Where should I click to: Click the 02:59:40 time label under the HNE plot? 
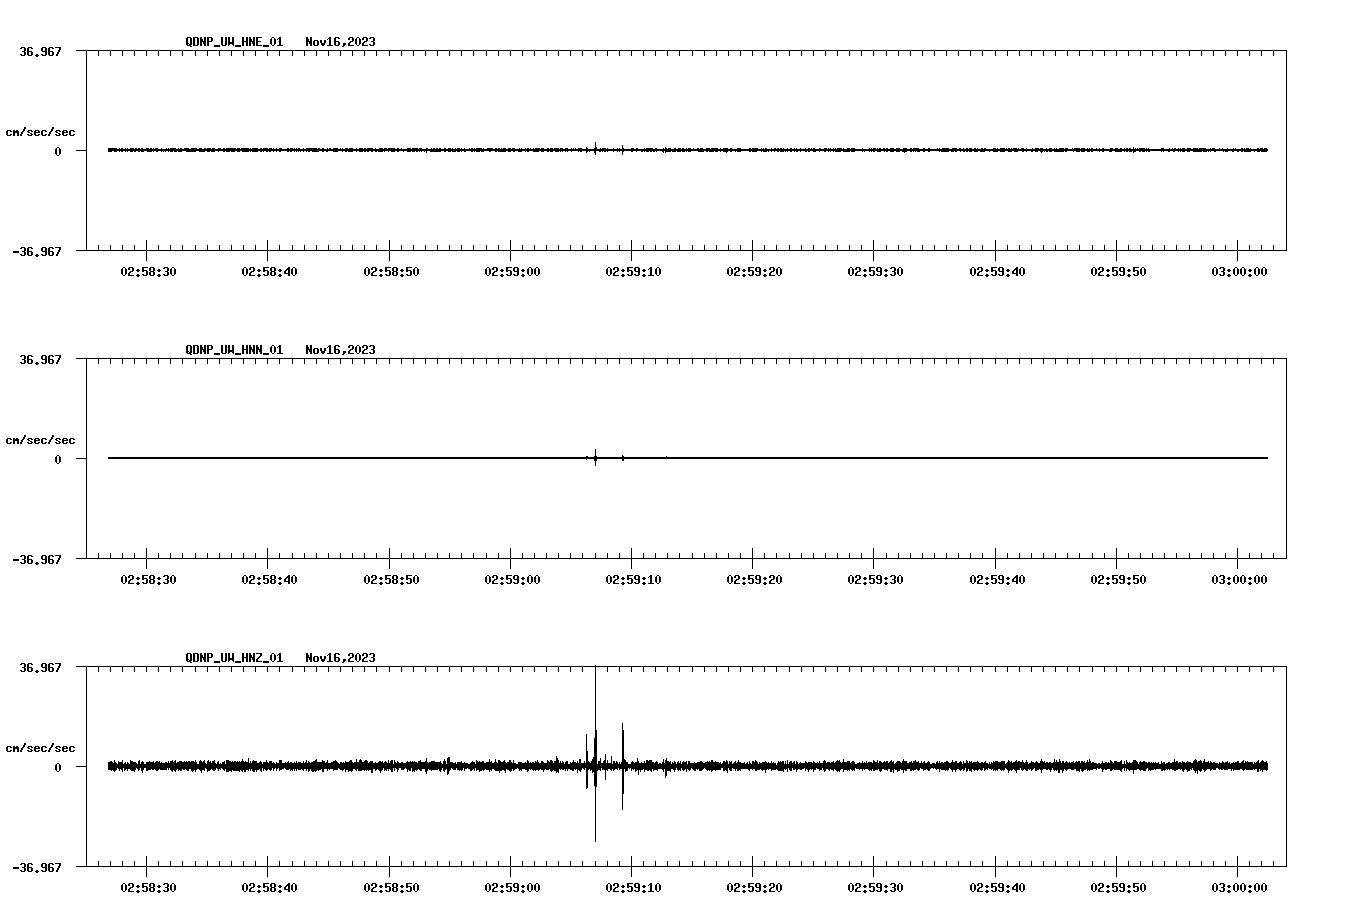(x=997, y=271)
